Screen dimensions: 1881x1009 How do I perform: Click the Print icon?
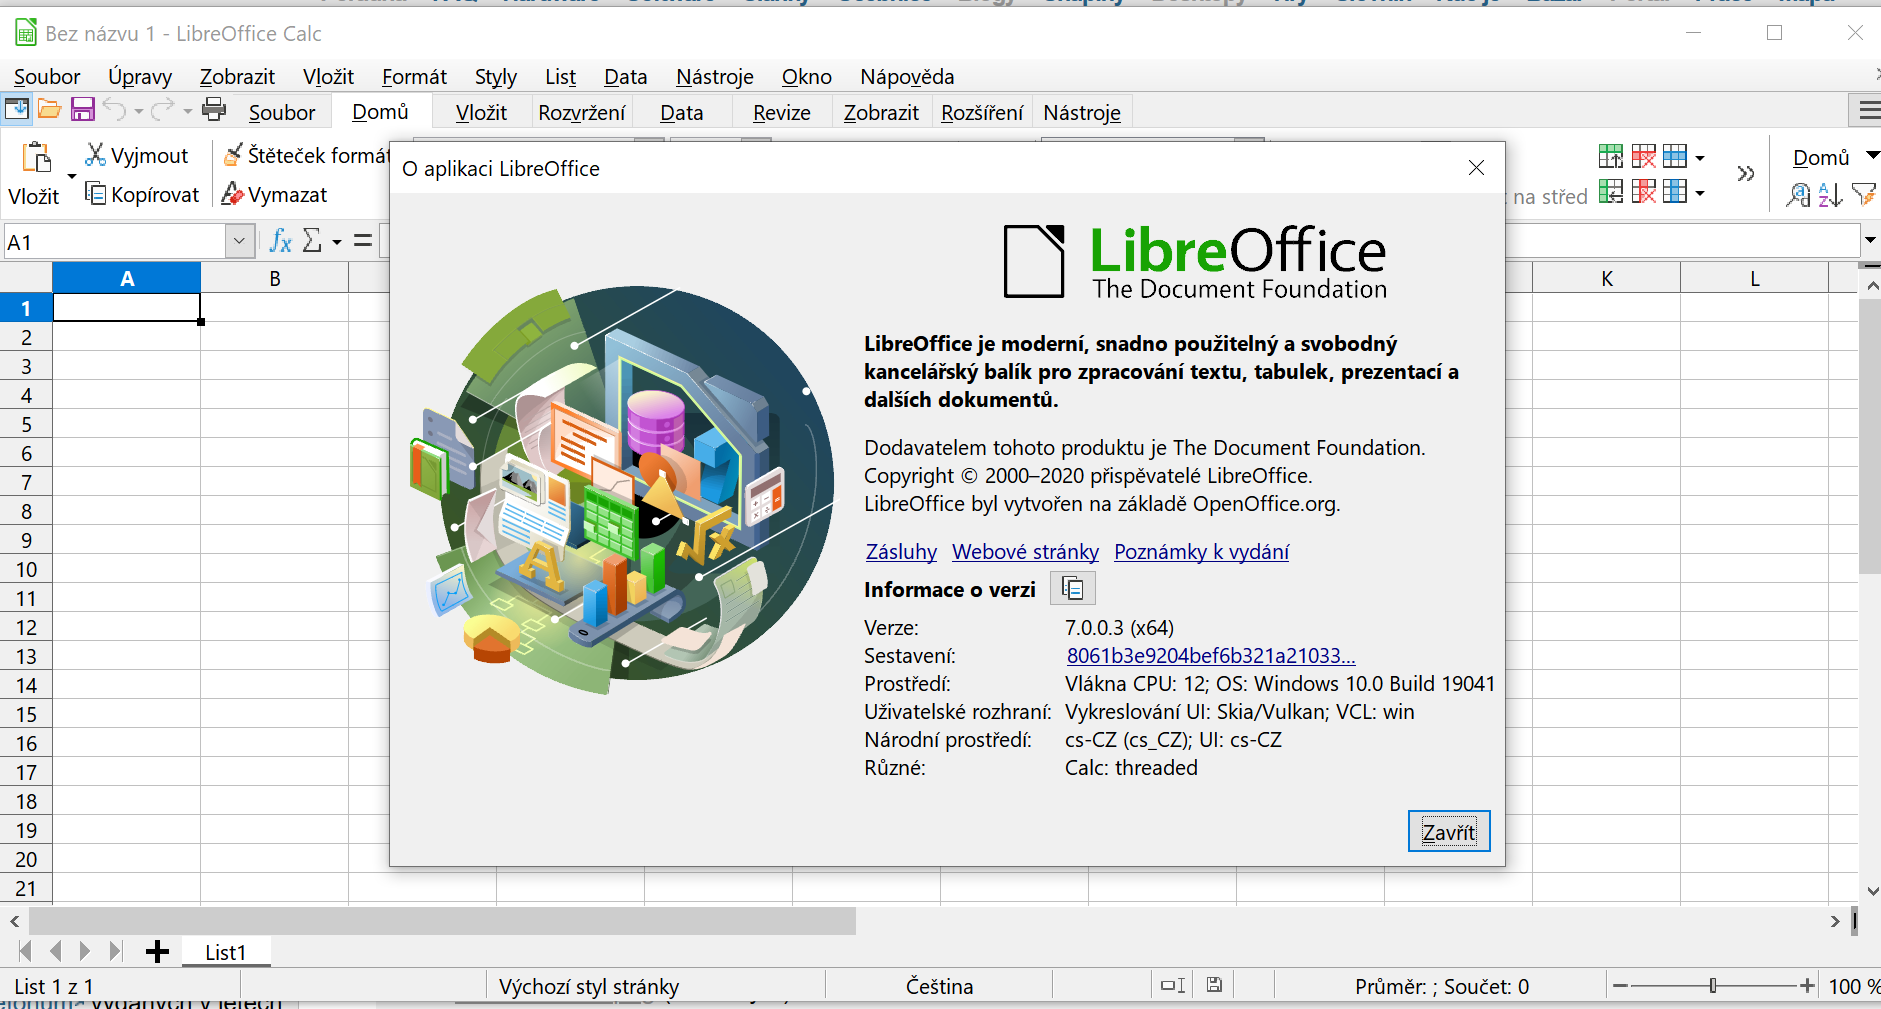(x=214, y=110)
